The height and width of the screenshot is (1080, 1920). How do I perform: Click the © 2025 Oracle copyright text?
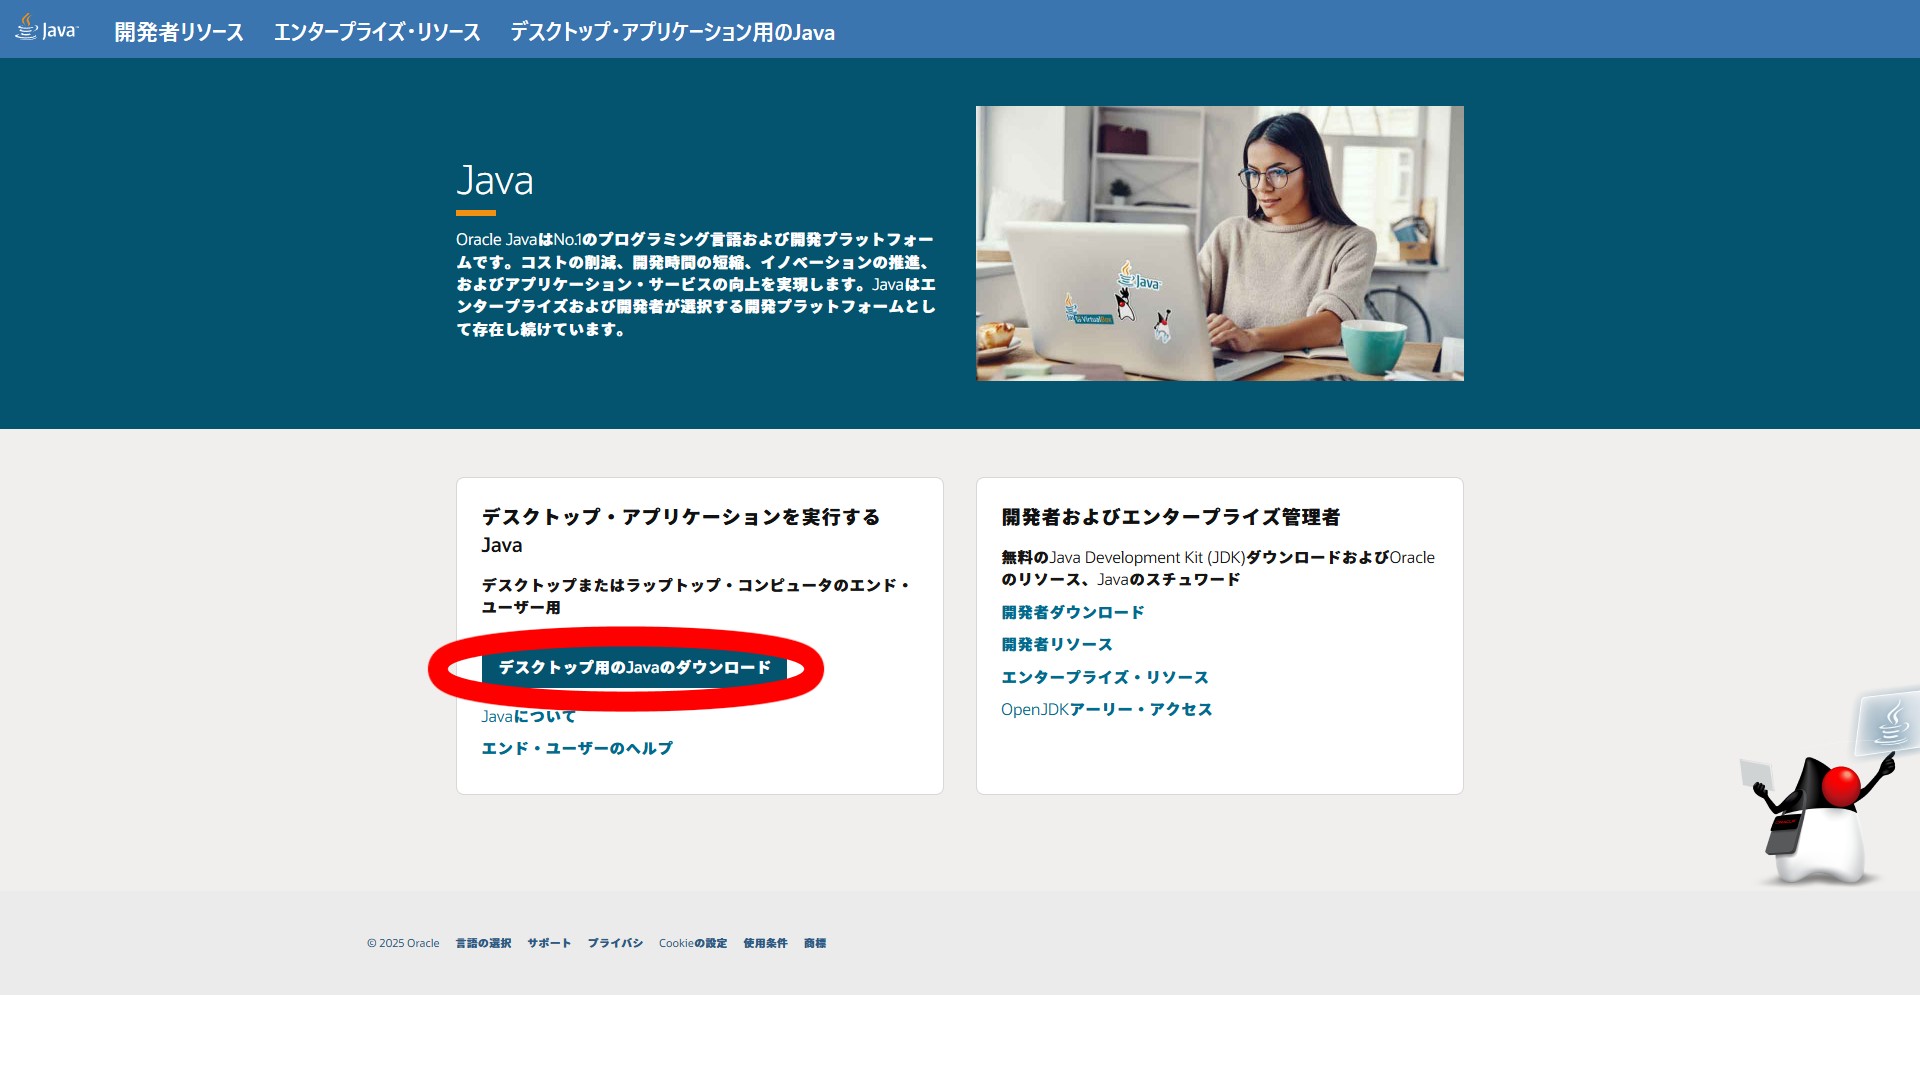point(403,943)
